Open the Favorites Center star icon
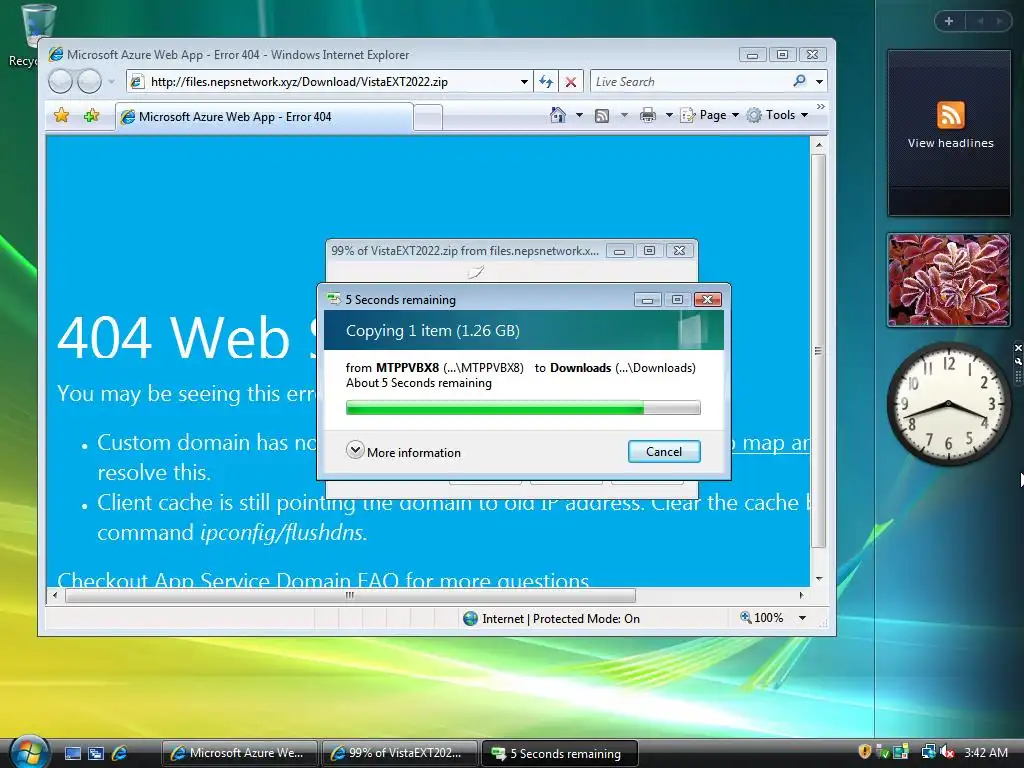This screenshot has width=1024, height=768. click(61, 116)
